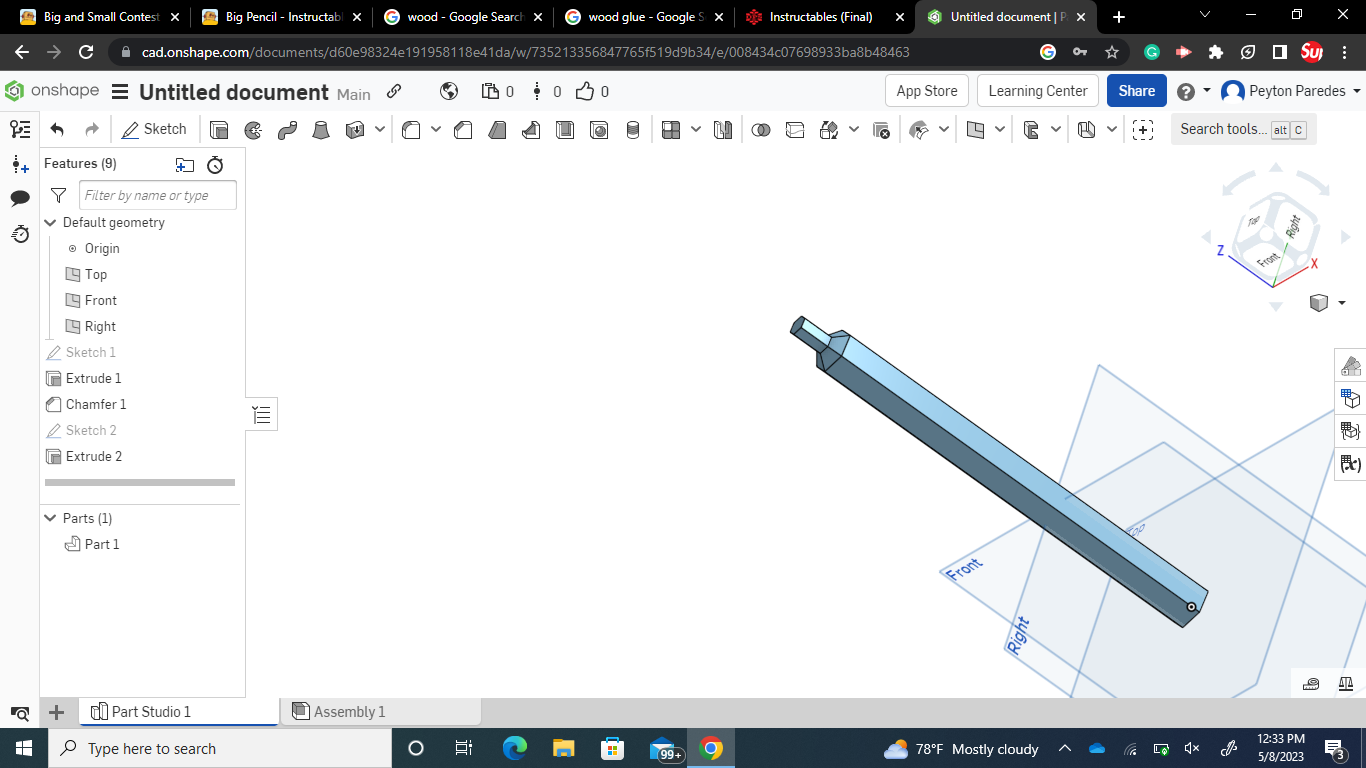The width and height of the screenshot is (1366, 768).
Task: Select the Plane tool
Action: tap(975, 129)
